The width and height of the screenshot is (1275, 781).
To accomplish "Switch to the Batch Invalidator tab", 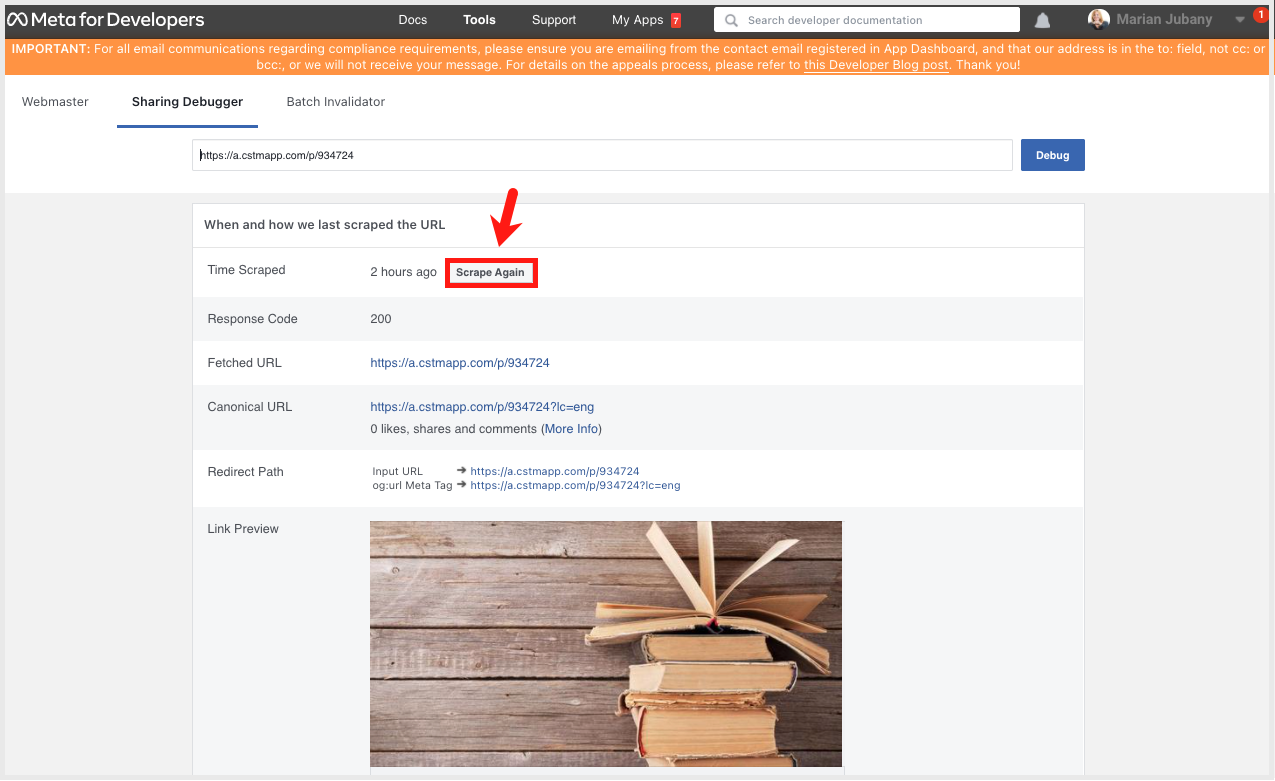I will 335,102.
